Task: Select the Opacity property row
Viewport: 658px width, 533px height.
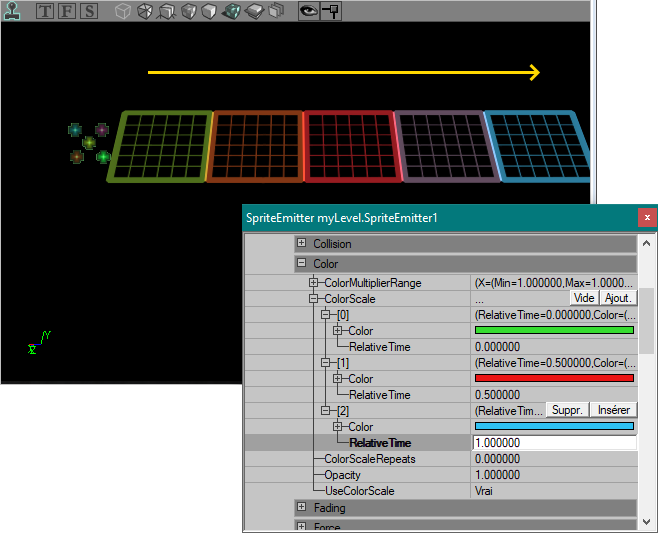Action: [441, 475]
